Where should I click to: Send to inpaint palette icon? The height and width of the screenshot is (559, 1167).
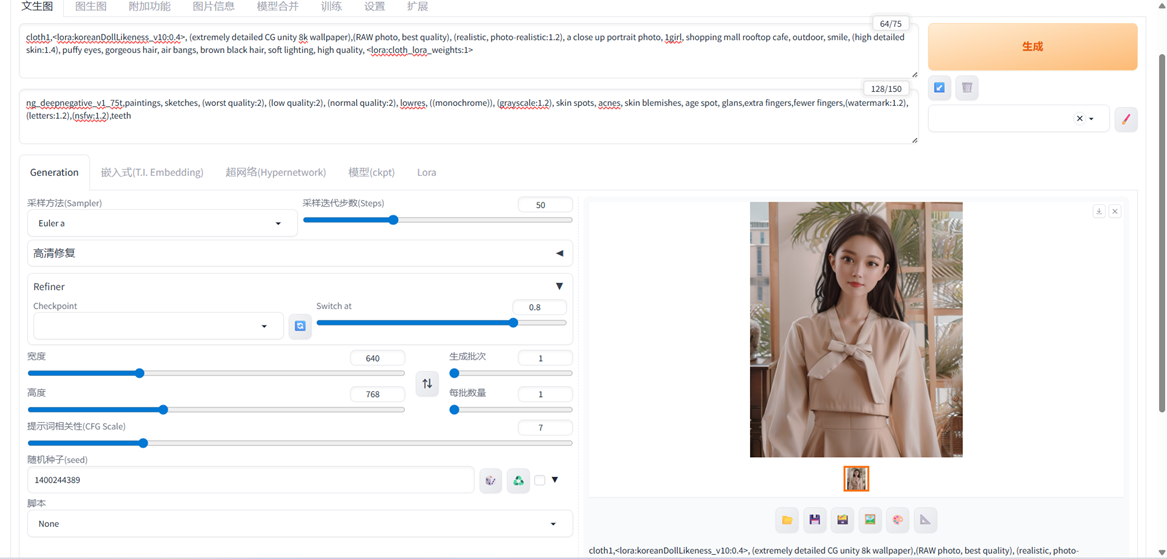pos(897,520)
